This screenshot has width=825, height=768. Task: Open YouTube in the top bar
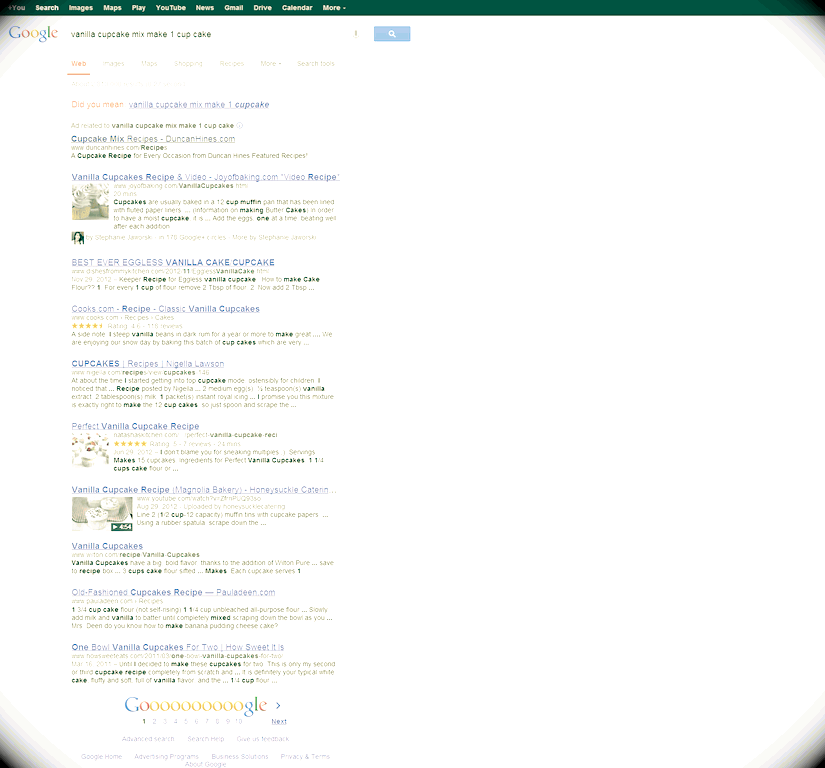170,8
